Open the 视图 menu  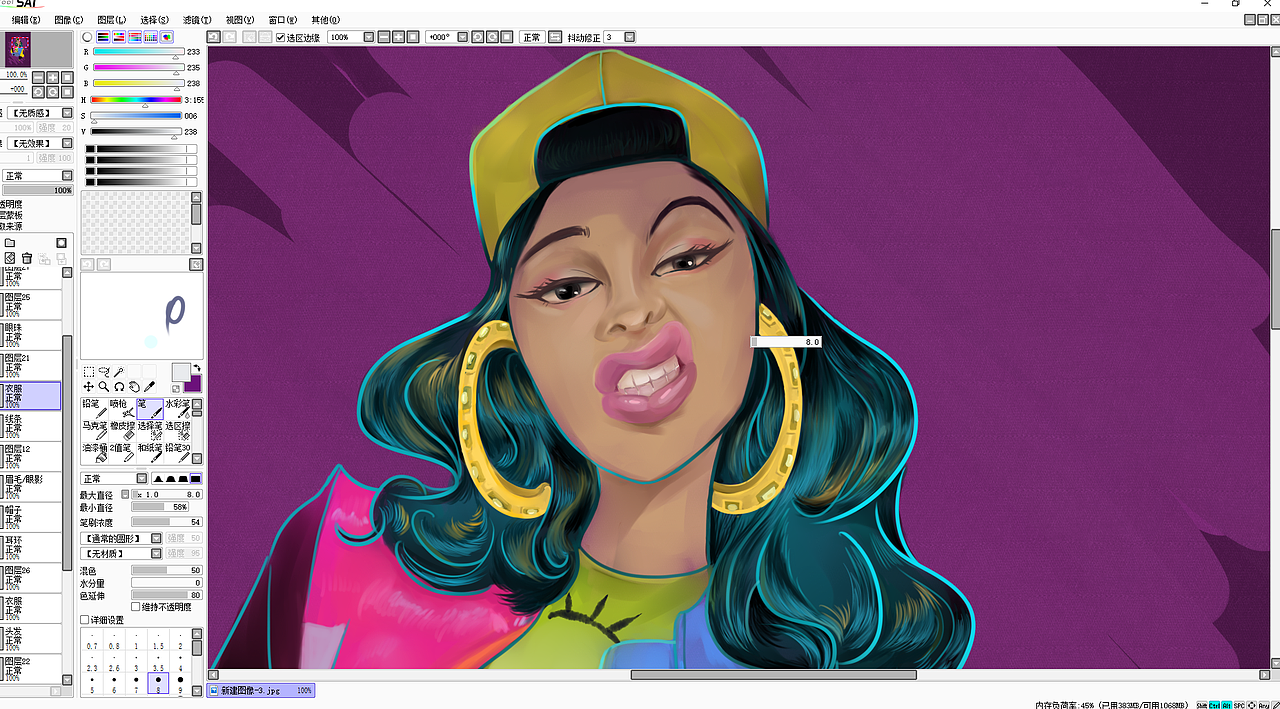tap(240, 20)
